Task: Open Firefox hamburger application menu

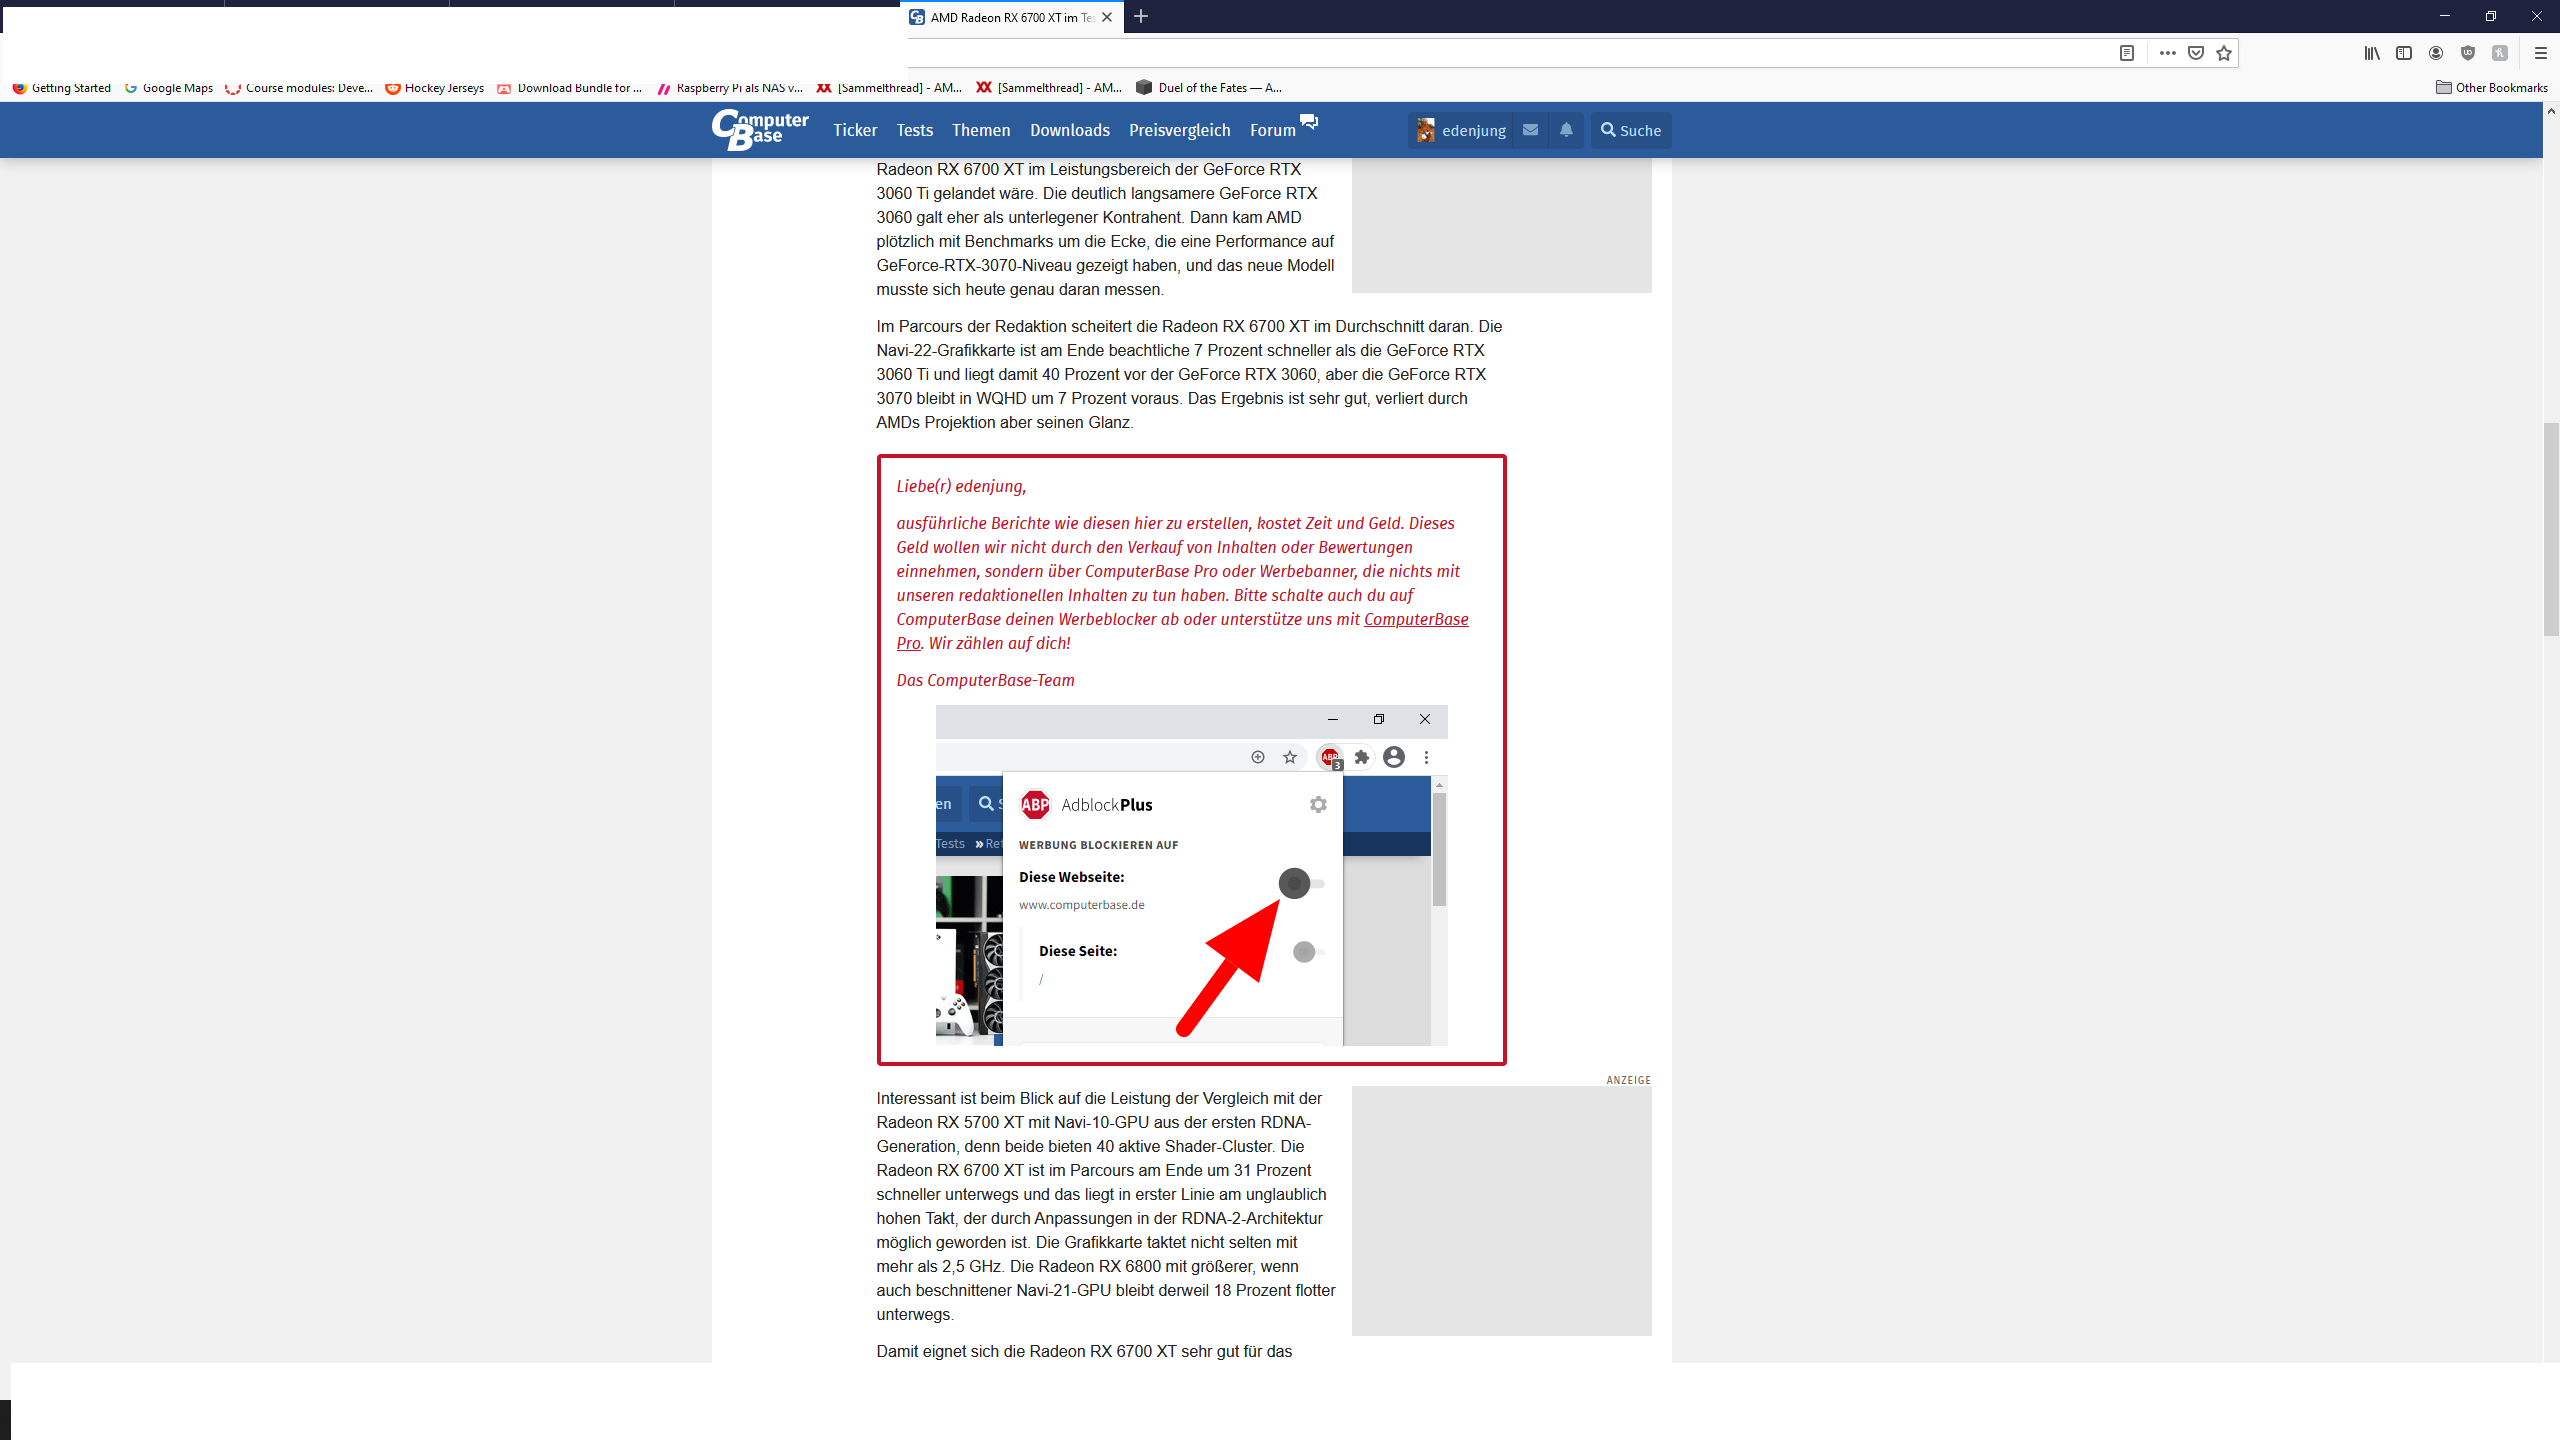Action: [x=2540, y=53]
